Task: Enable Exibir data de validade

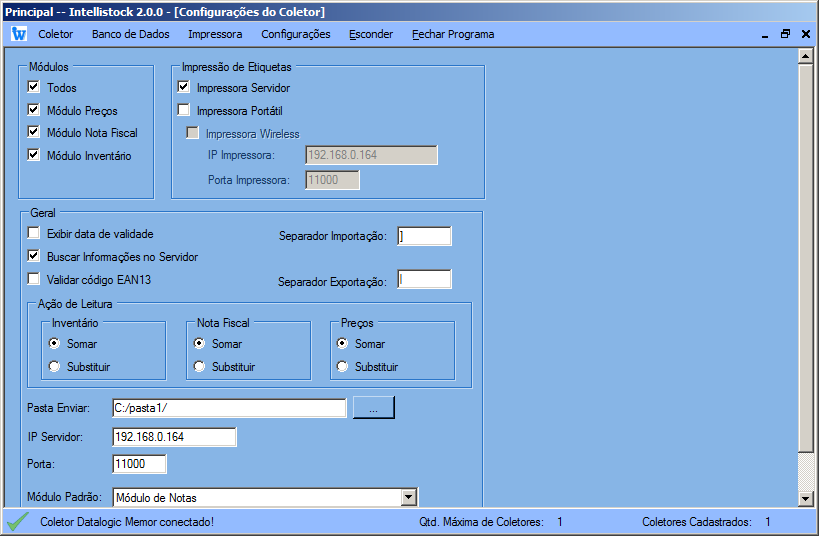Action: coord(33,233)
